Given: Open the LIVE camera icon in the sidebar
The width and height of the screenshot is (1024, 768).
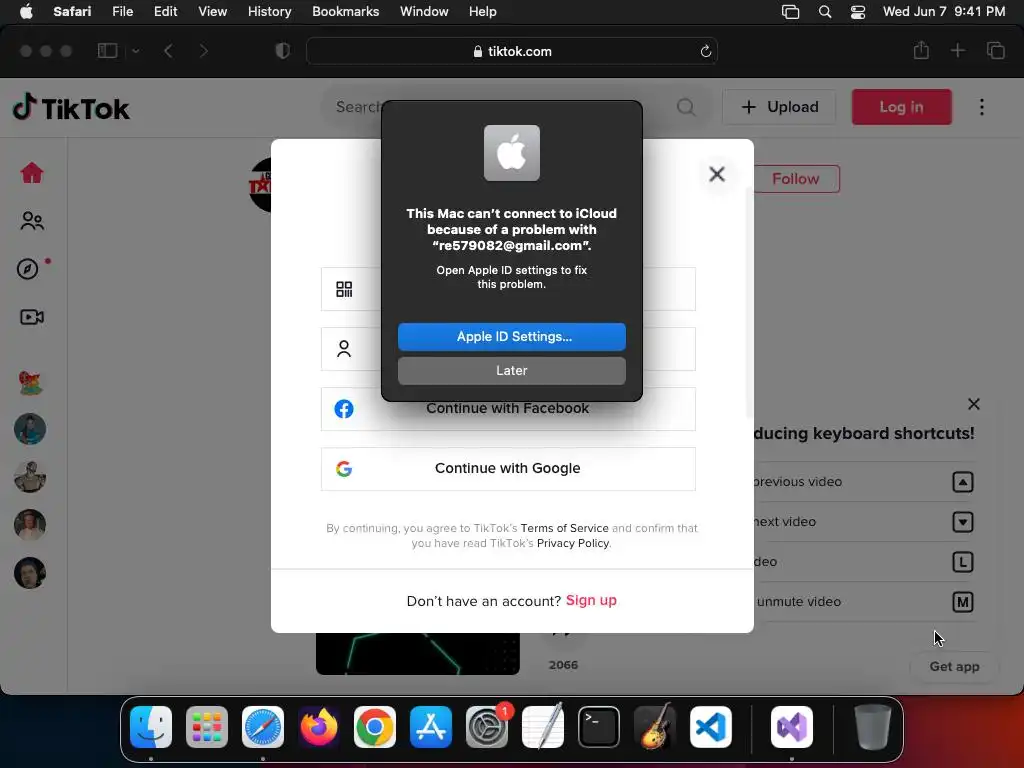Looking at the screenshot, I should point(31,317).
